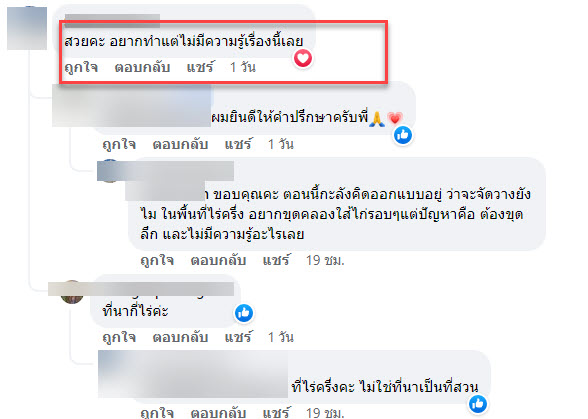588x419 pixels.
Task: Click thumbs-up reaction on ที่ไร่ครึ่งคะ reply
Action: coord(478,404)
